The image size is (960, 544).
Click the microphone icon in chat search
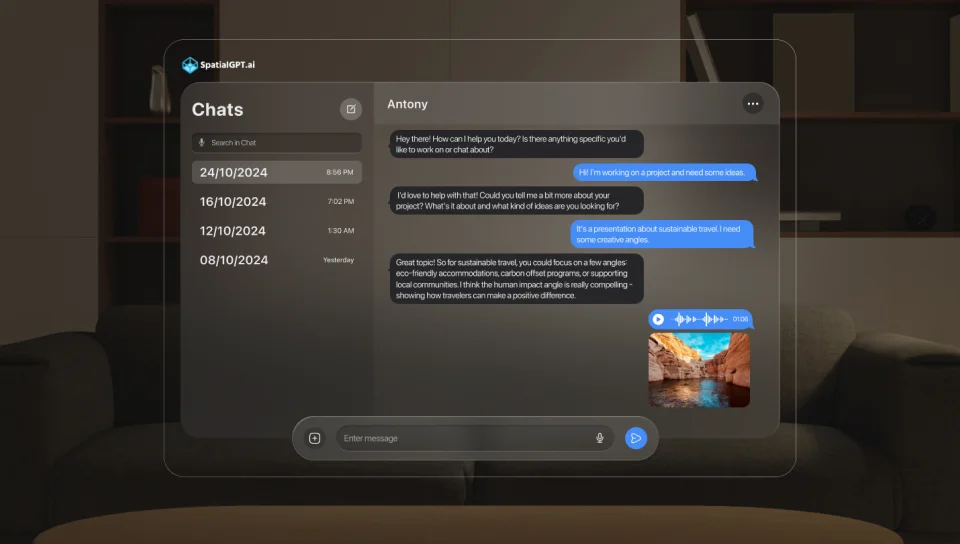point(201,143)
